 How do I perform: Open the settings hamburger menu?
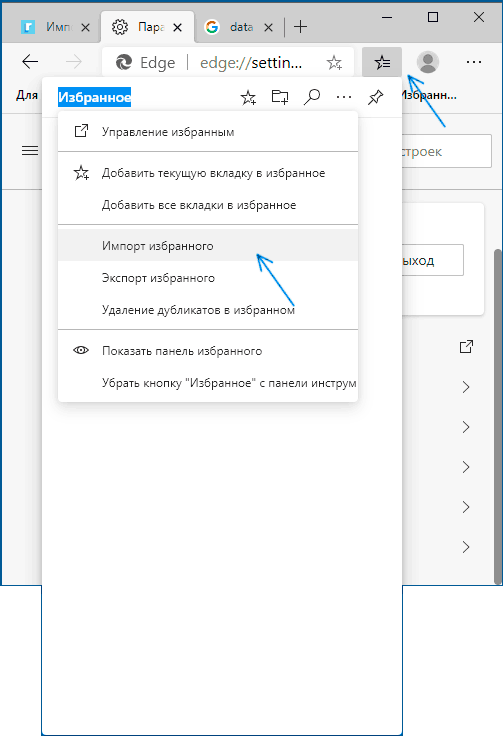pos(30,150)
